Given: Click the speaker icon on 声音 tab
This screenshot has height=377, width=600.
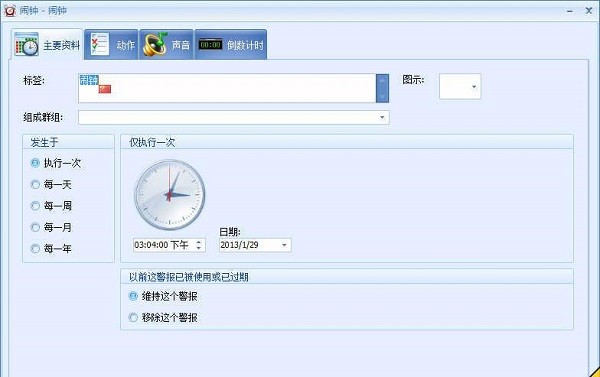Looking at the screenshot, I should (x=155, y=44).
